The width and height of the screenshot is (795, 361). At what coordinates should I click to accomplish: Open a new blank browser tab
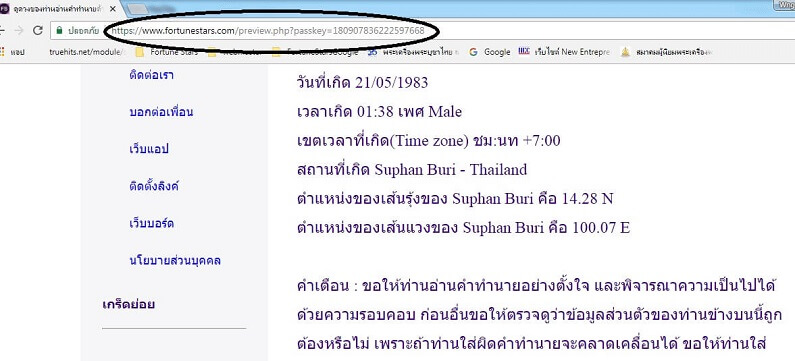click(x=137, y=9)
